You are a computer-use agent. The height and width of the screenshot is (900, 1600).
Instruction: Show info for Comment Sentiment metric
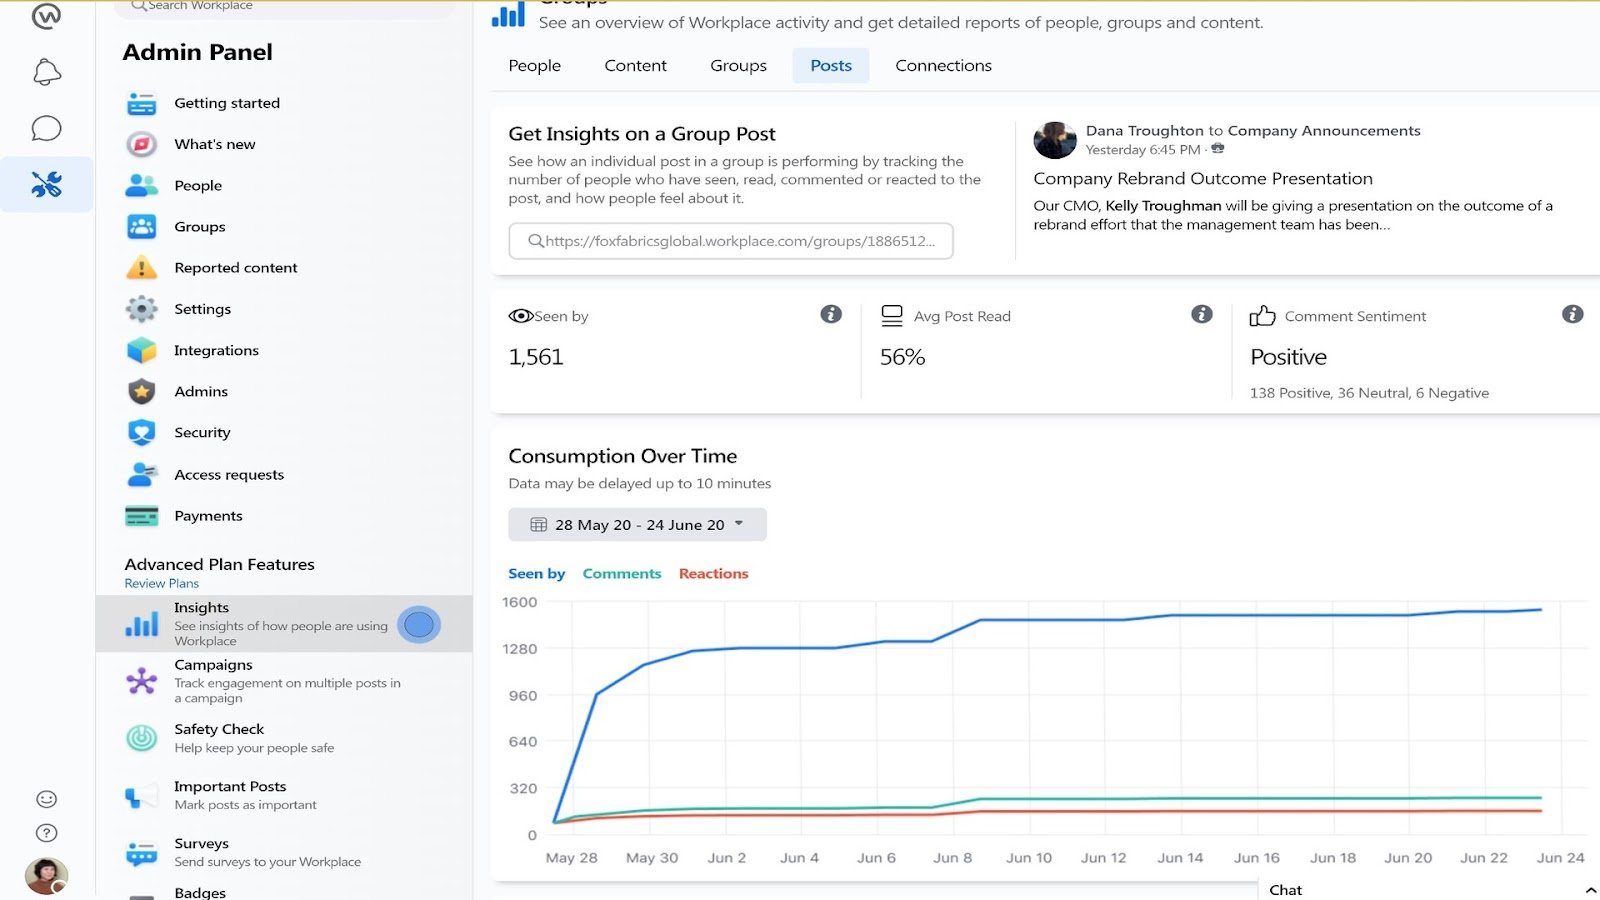[x=1573, y=314]
